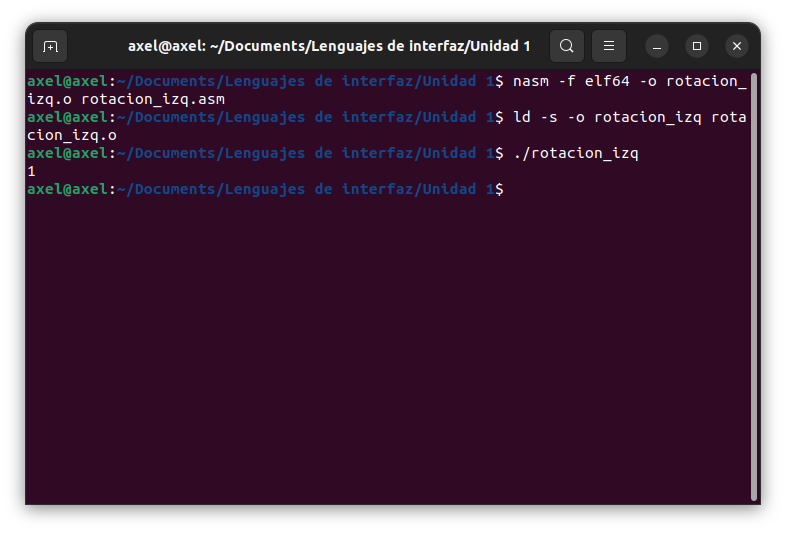Open a new terminal tab
Screen dimensions: 786x533
(50, 46)
